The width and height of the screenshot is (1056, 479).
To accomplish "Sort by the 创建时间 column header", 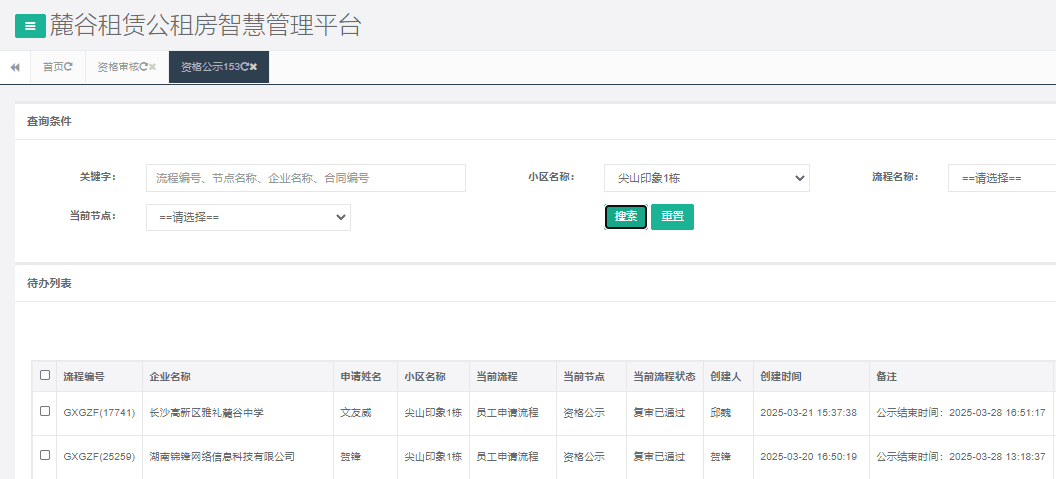I will (780, 377).
